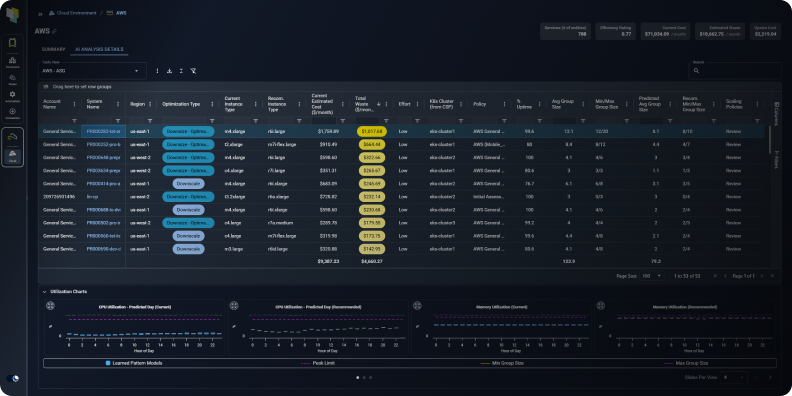Image resolution: width=792 pixels, height=396 pixels.
Task: Open the Cloud Environment breadcrumb link
Action: 70,13
